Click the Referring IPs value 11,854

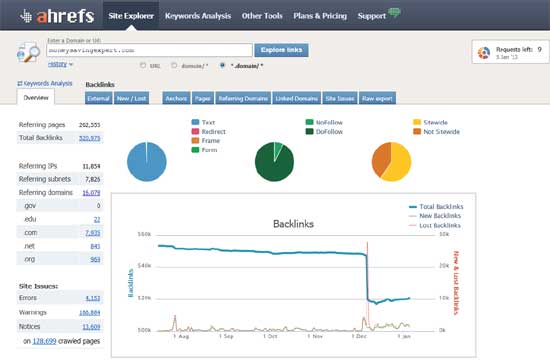91,166
